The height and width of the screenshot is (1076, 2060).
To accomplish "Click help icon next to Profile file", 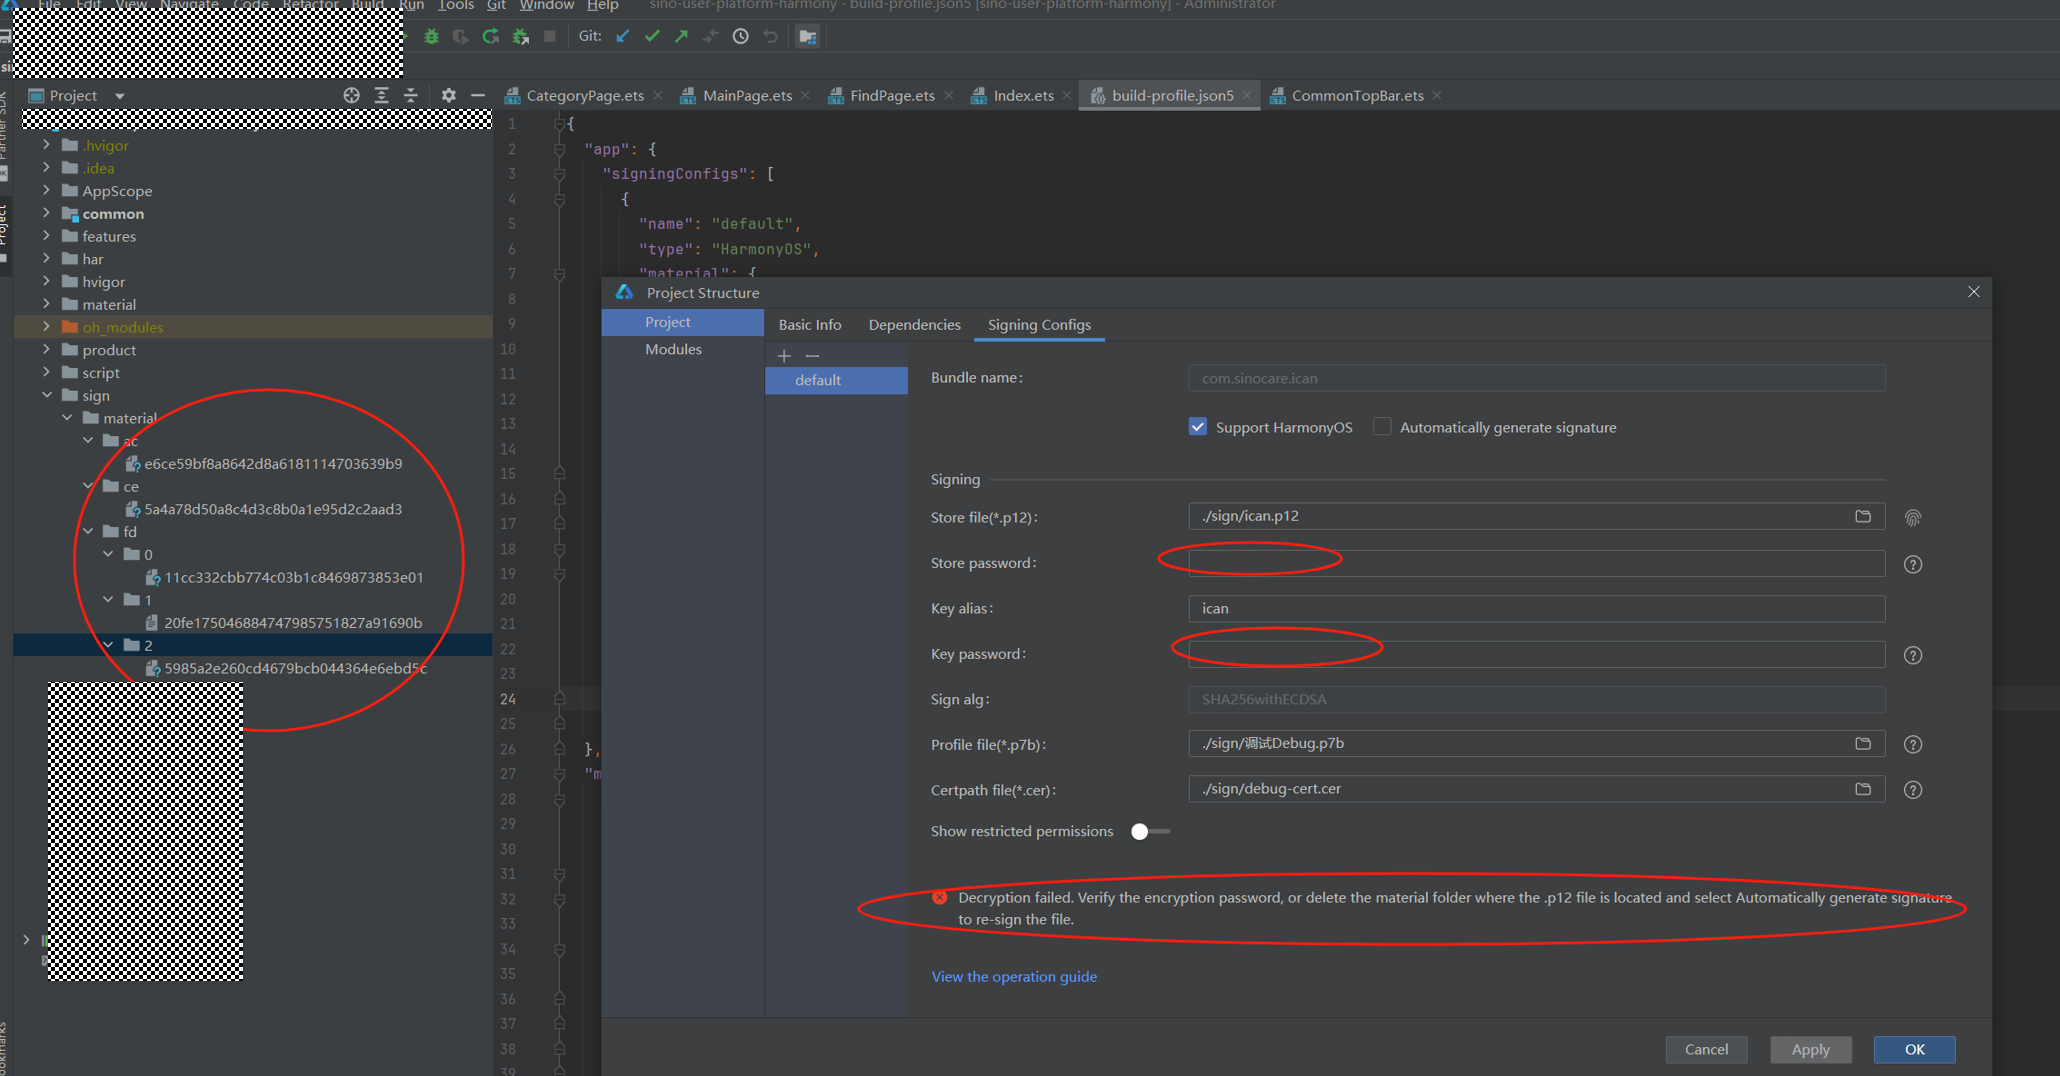I will pyautogui.click(x=1913, y=745).
